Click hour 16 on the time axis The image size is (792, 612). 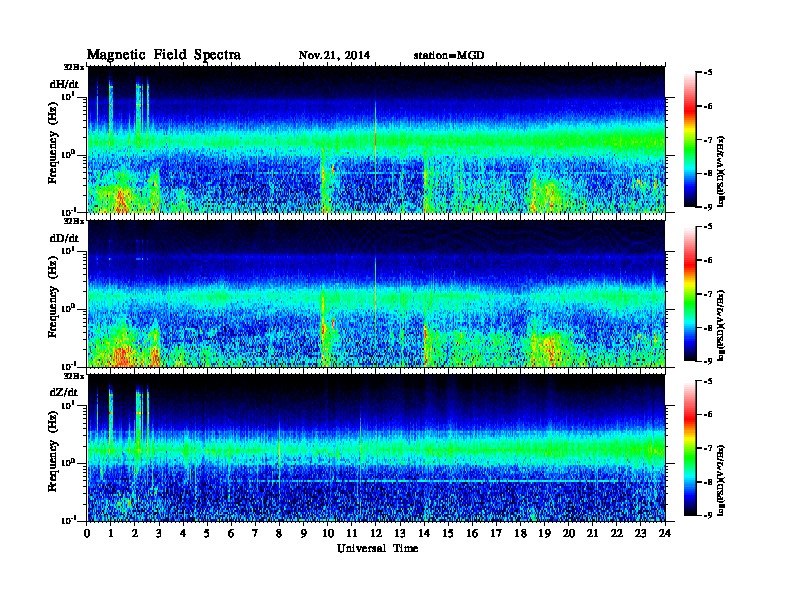pyautogui.click(x=472, y=534)
